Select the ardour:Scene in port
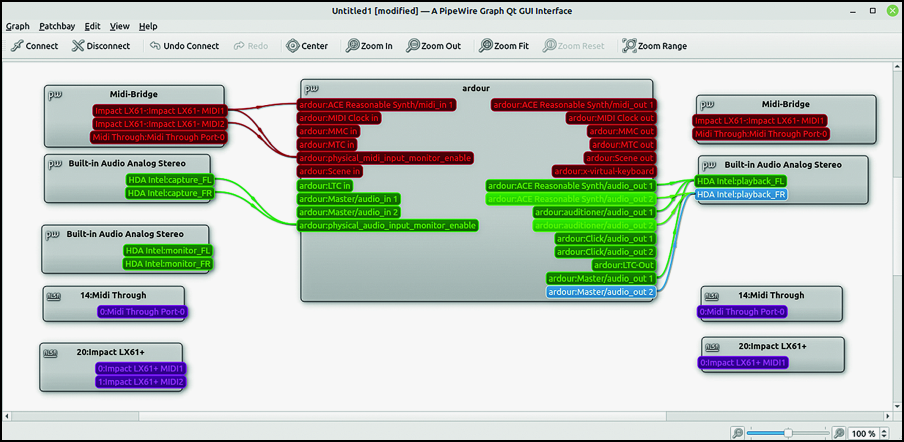Screen dimensions: 904x442 coord(331,171)
